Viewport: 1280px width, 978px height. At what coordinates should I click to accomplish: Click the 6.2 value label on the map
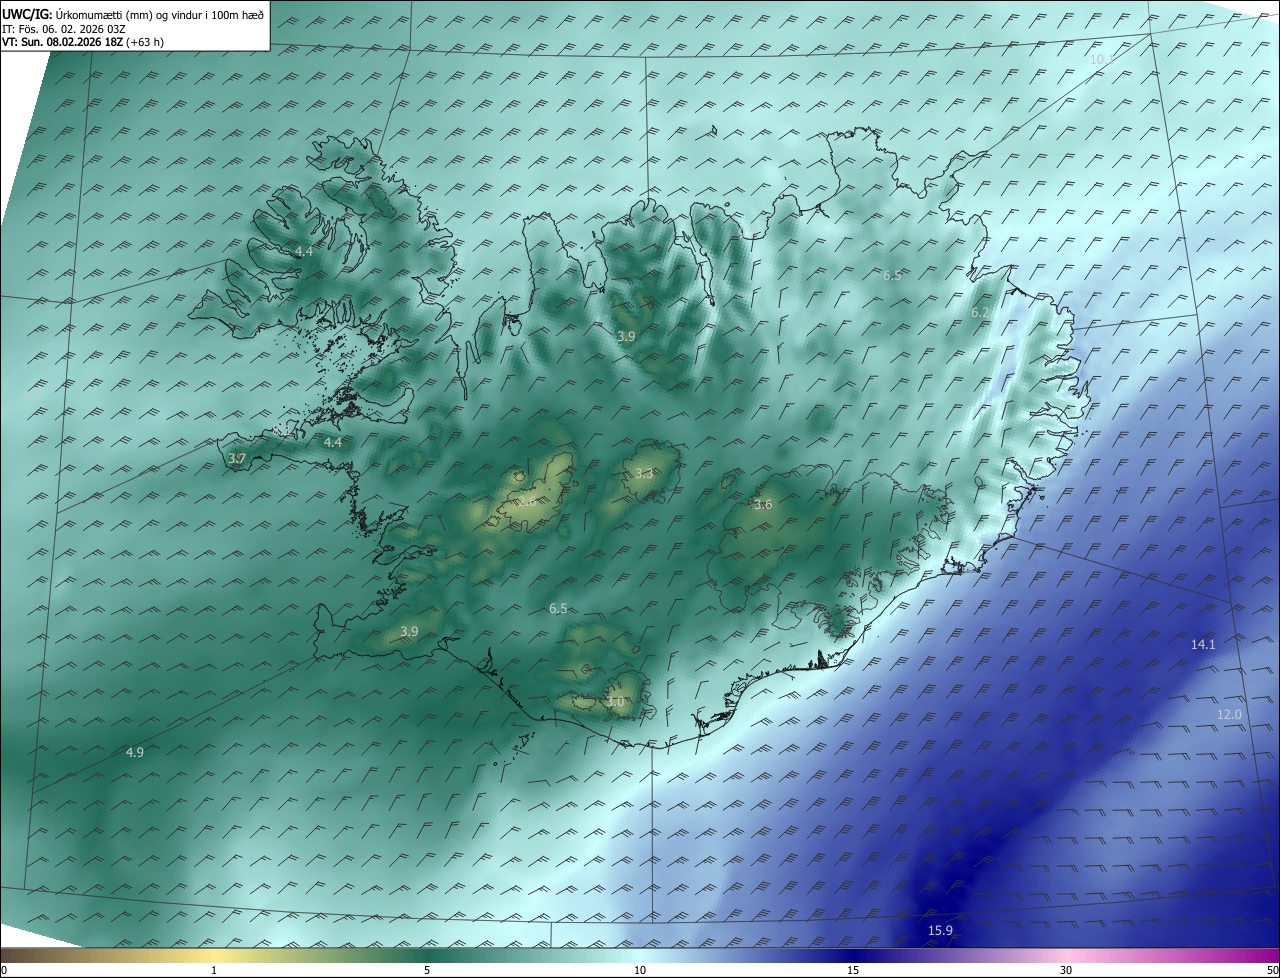click(x=980, y=313)
